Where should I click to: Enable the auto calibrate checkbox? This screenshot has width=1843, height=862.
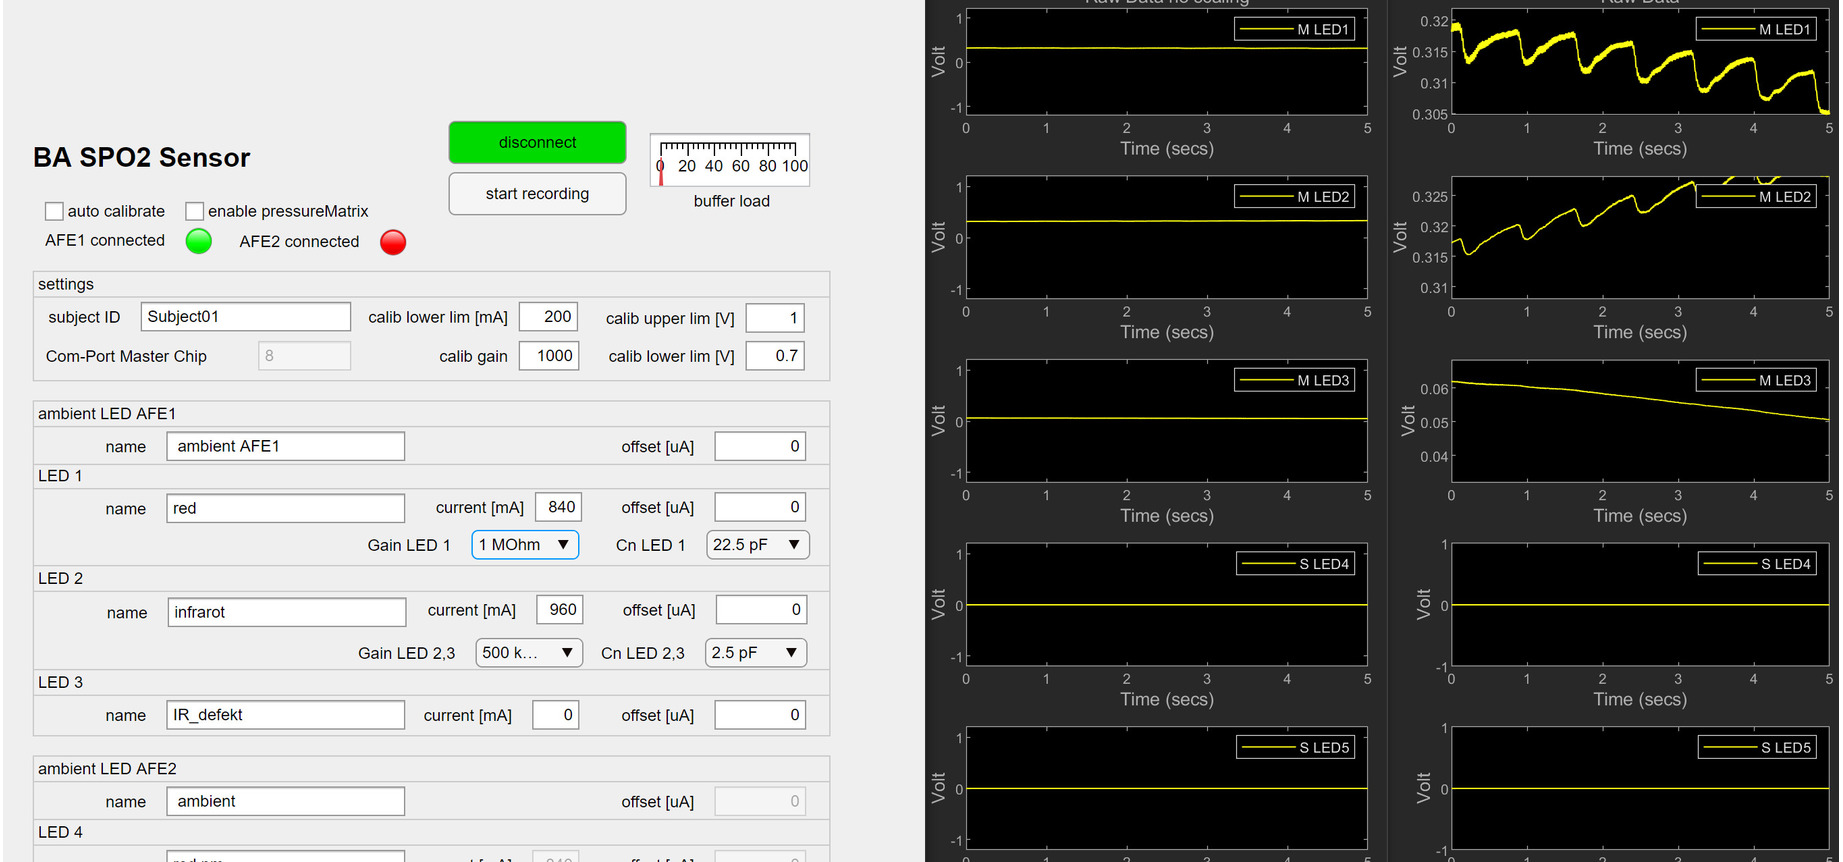[54, 211]
